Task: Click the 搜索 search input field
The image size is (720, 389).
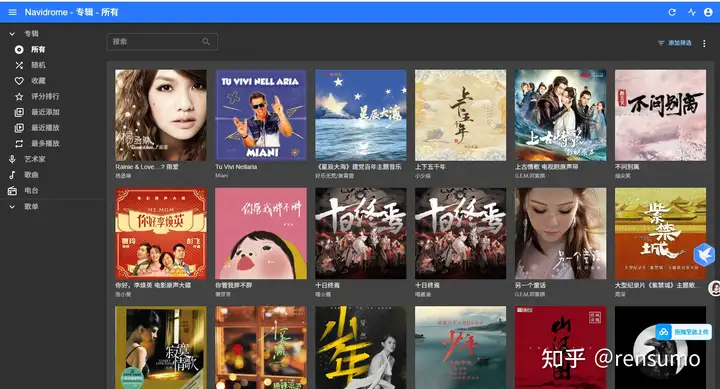Action: 162,42
